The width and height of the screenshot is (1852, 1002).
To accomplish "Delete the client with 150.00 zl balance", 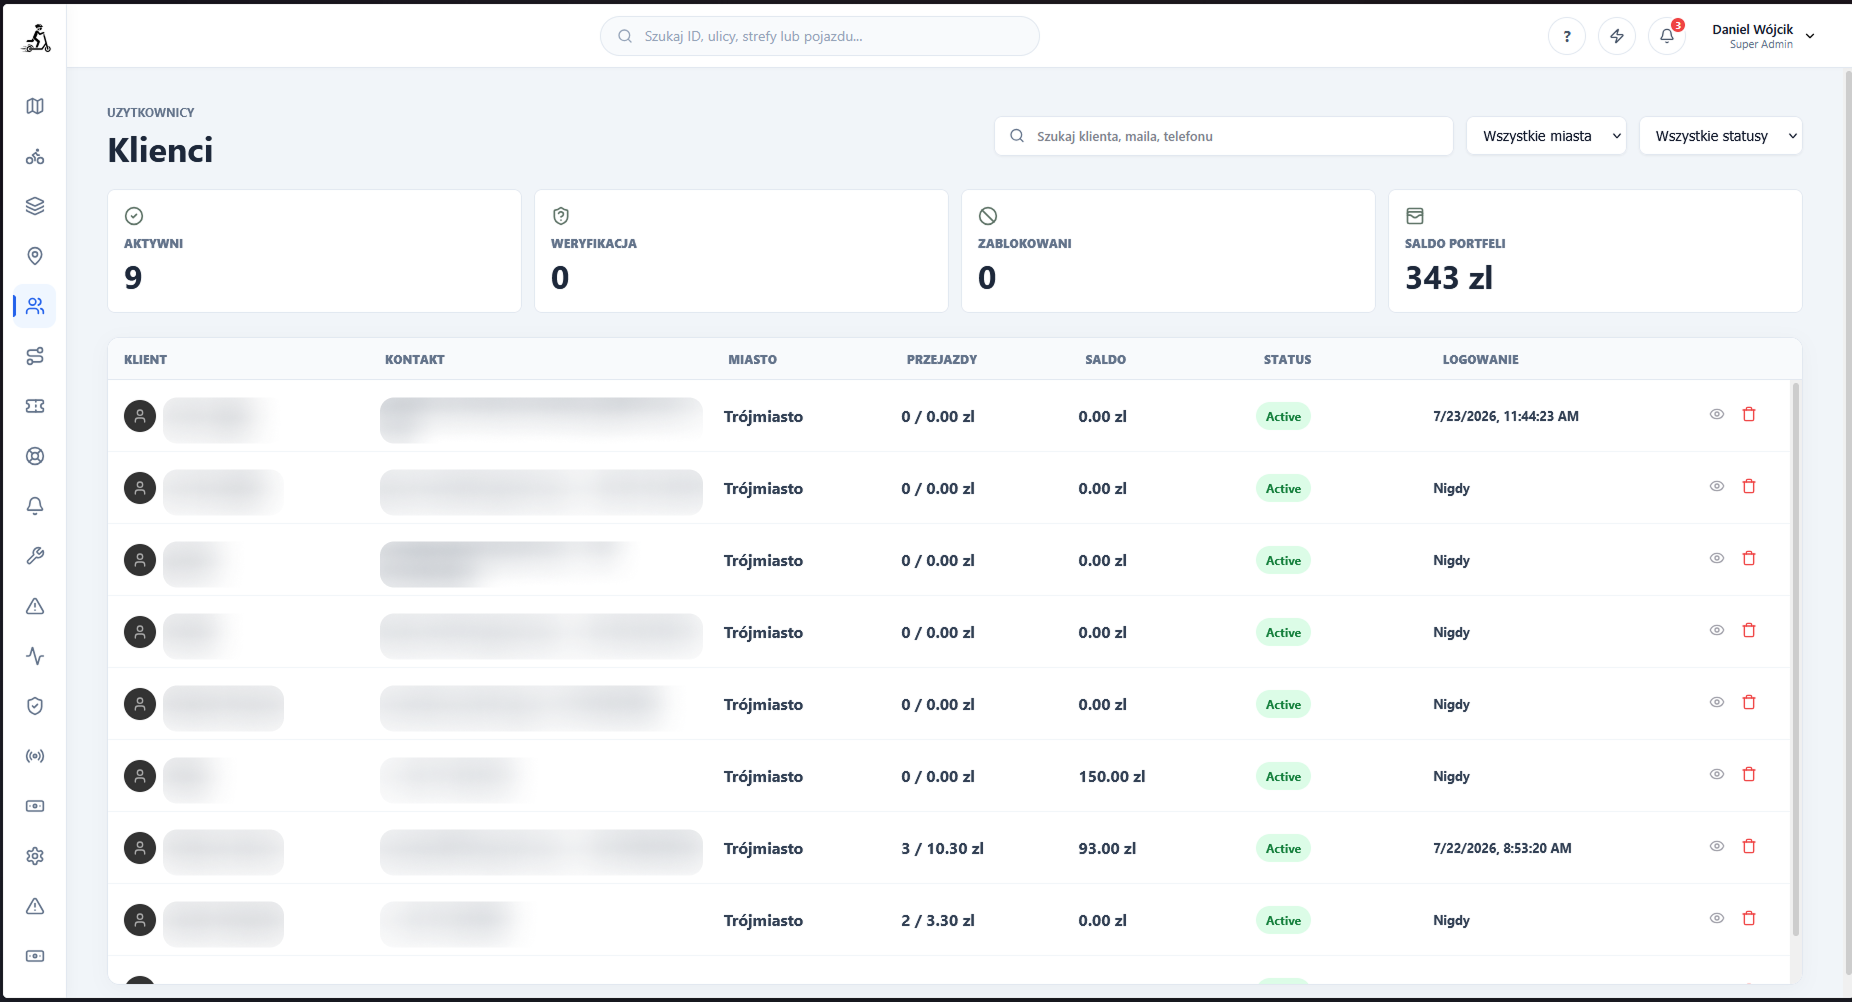I will click(x=1749, y=774).
